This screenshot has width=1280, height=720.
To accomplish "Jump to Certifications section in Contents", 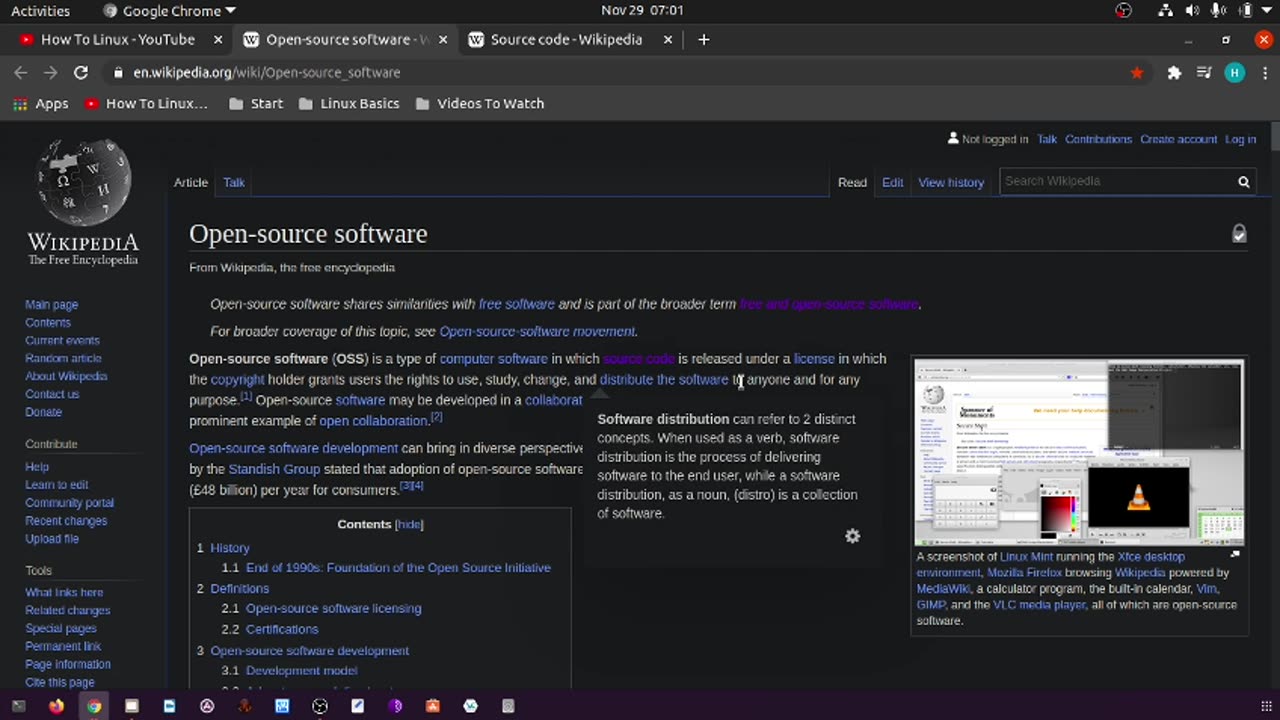I will pos(282,629).
